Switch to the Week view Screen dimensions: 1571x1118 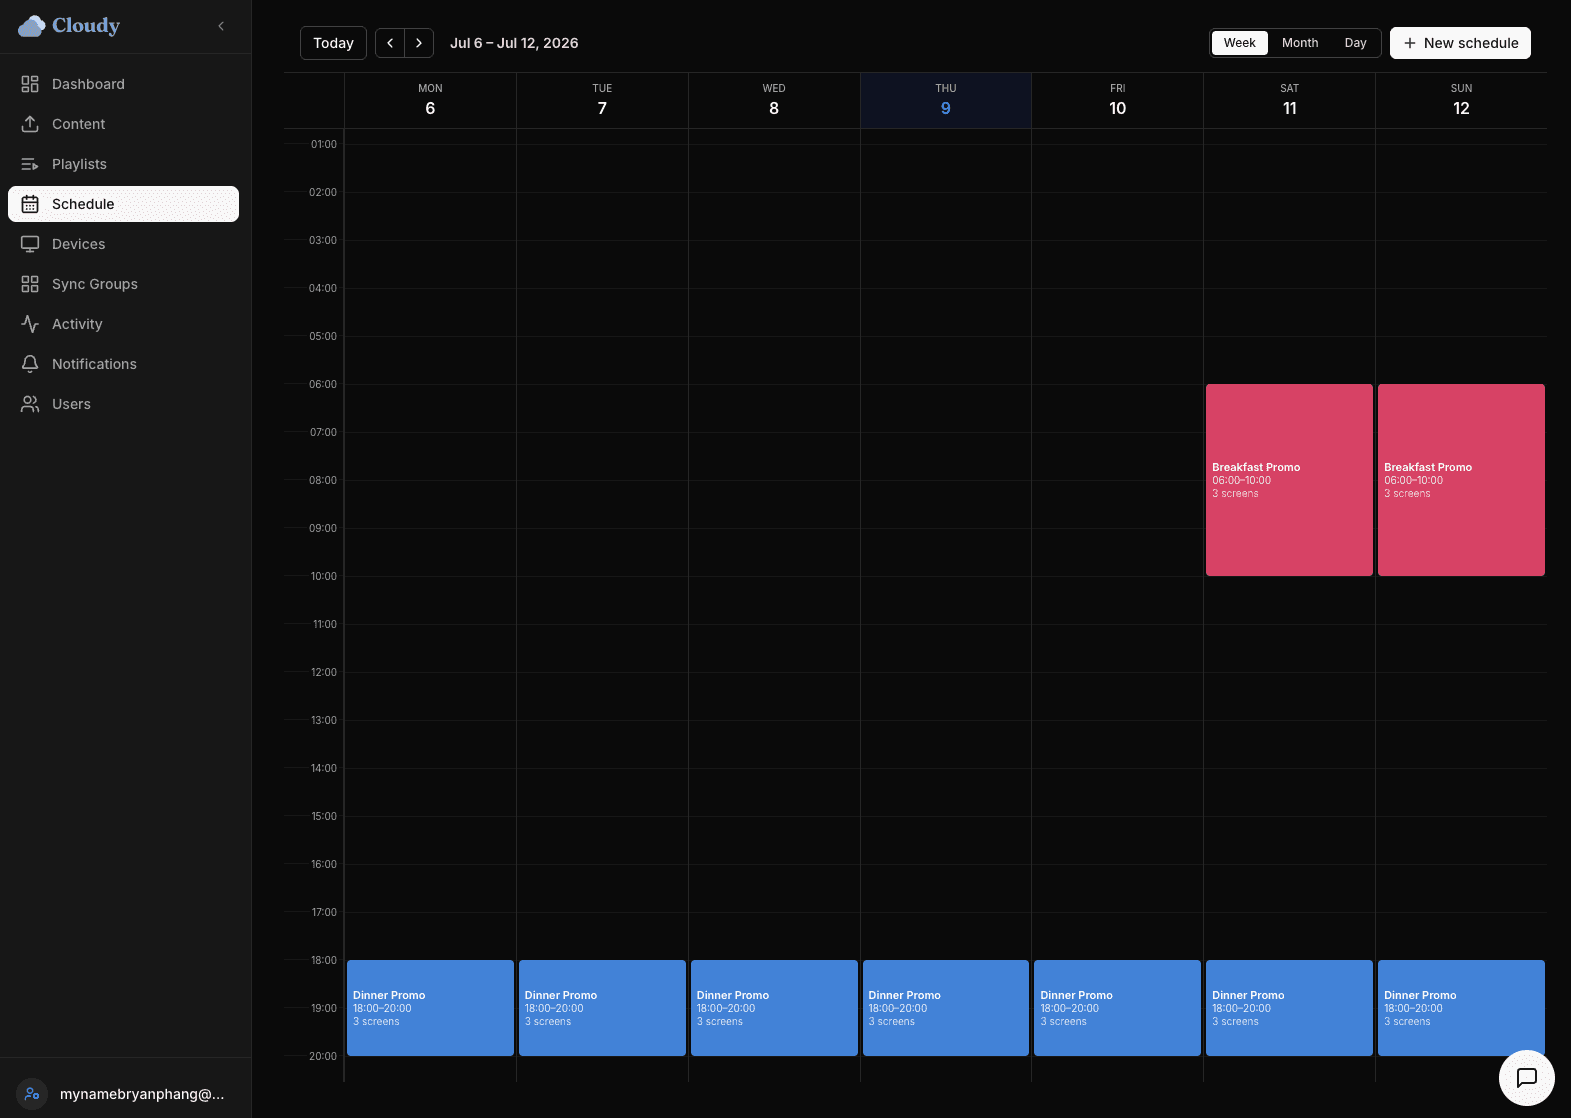(1239, 43)
